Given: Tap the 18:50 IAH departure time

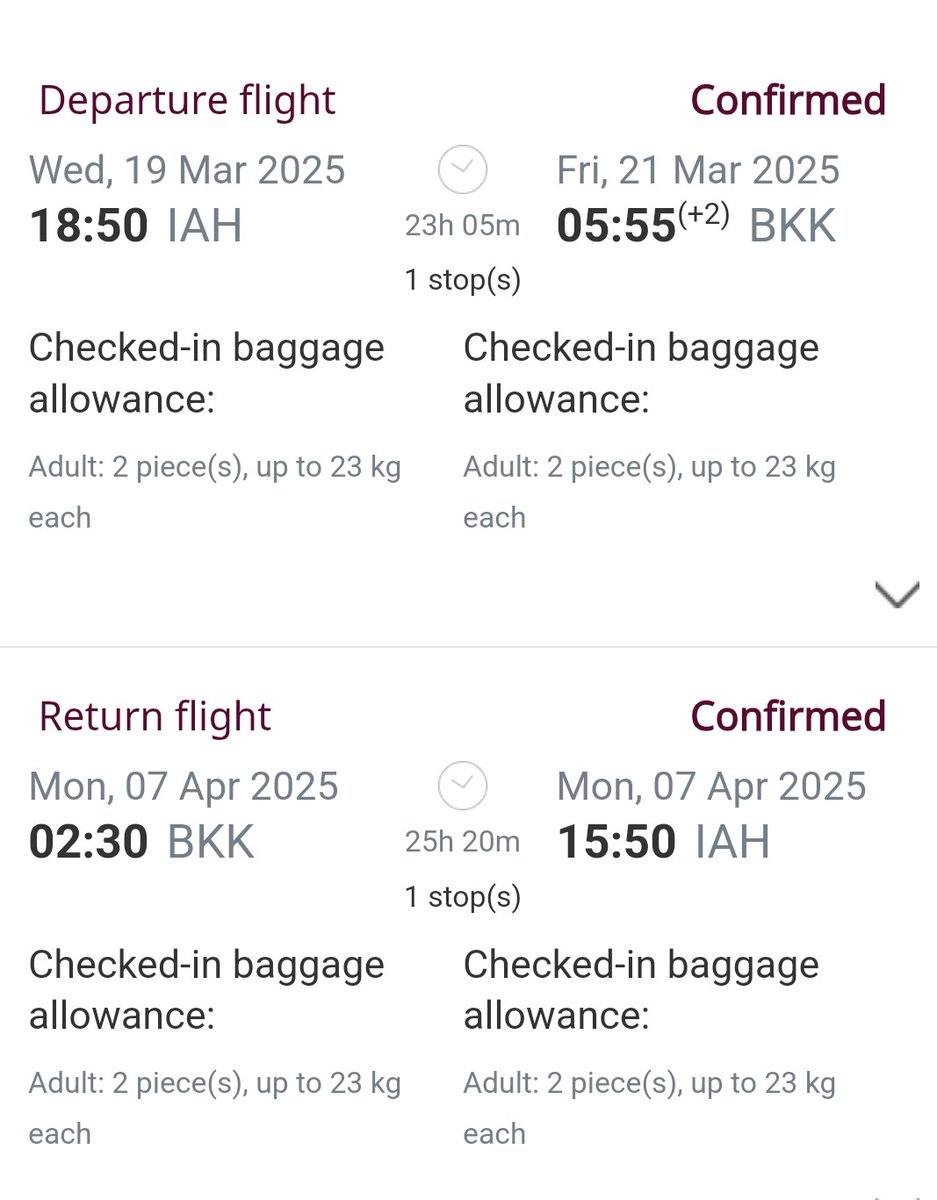Looking at the screenshot, I should pos(136,226).
